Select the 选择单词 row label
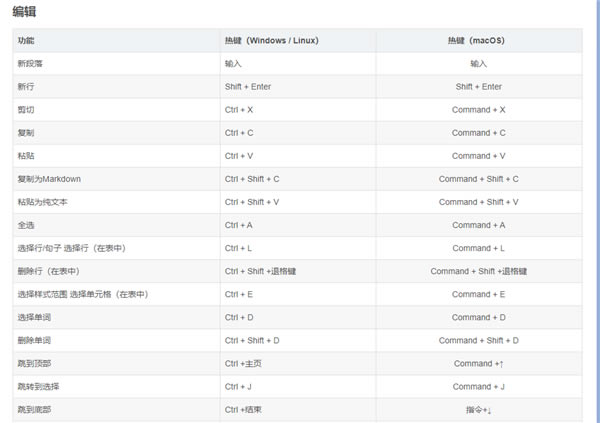This screenshot has height=423, width=600. pyautogui.click(x=34, y=317)
